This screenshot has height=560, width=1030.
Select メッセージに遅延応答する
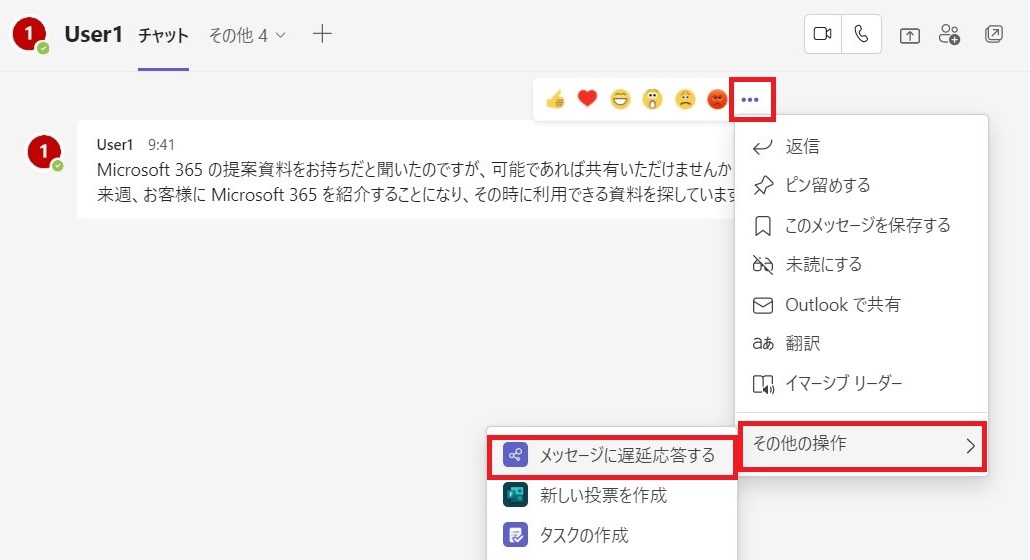612,456
